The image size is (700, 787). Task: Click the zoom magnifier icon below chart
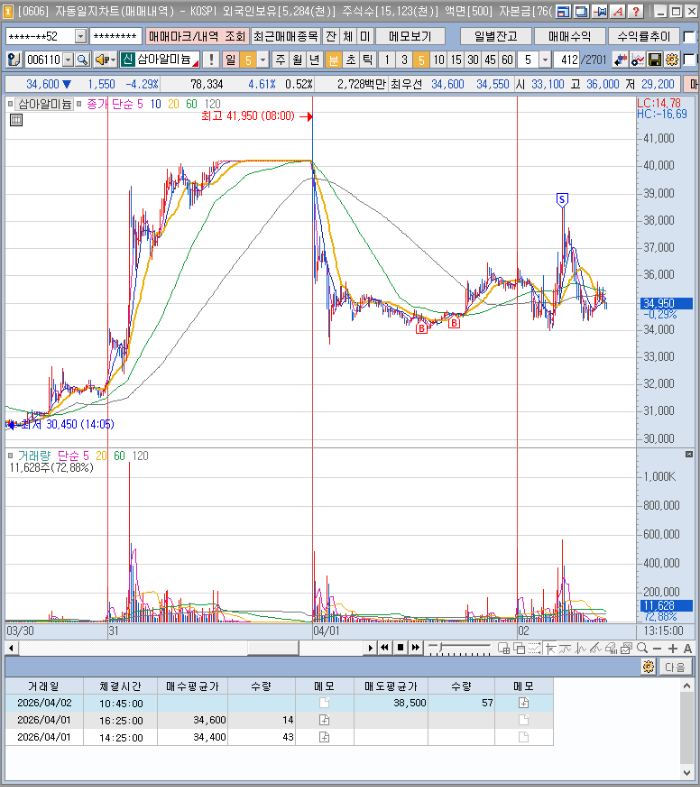642,648
